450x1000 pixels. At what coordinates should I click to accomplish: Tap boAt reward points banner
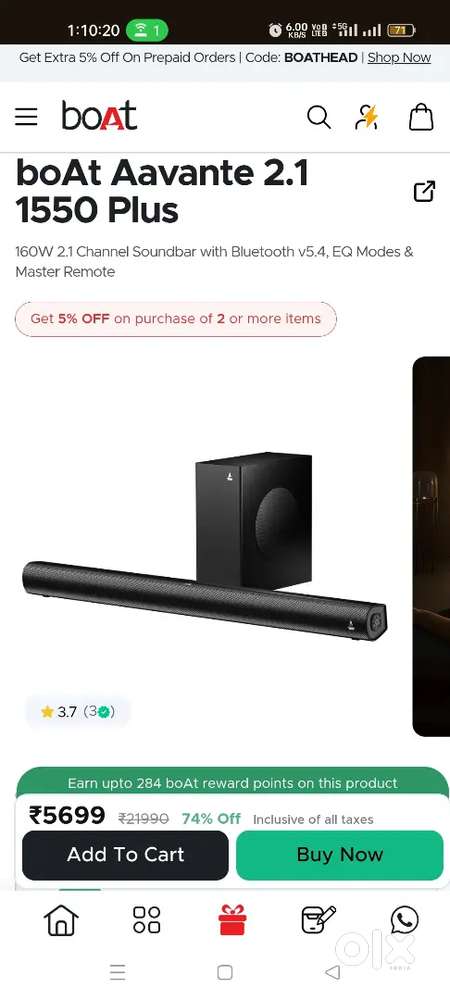[233, 782]
